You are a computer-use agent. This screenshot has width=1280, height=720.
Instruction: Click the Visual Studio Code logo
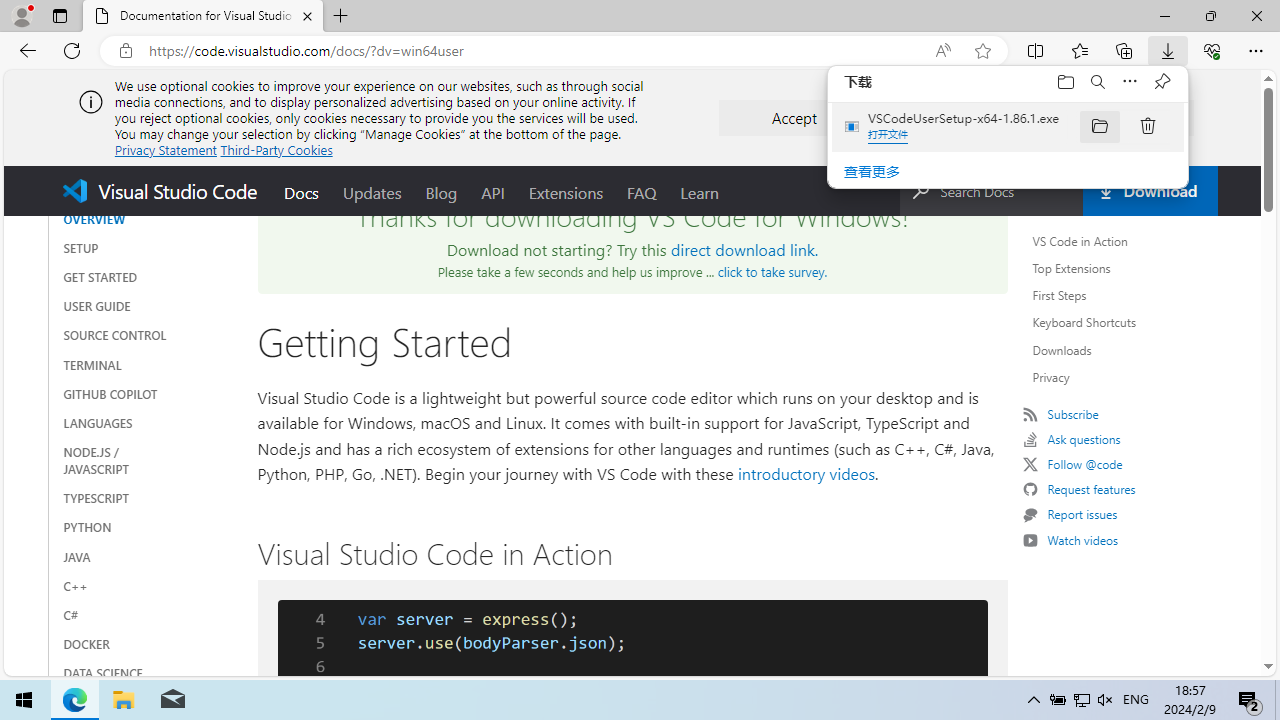(x=160, y=191)
